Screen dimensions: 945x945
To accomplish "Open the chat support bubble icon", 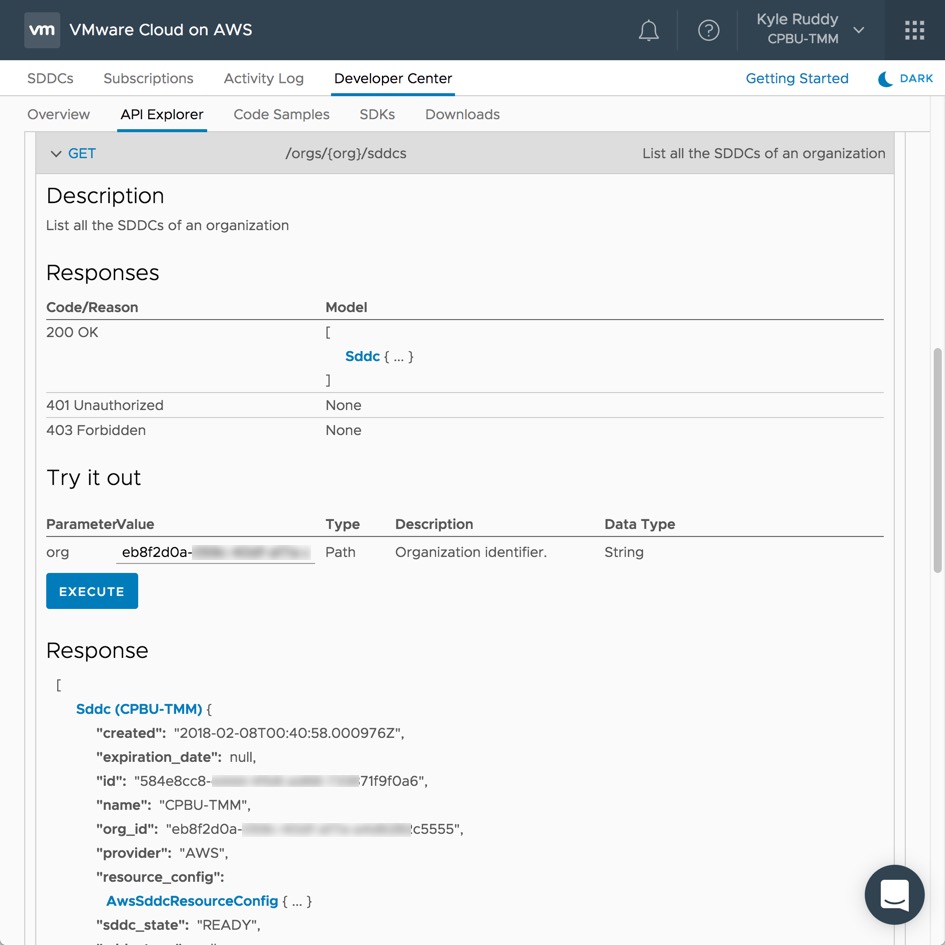I will click(894, 894).
